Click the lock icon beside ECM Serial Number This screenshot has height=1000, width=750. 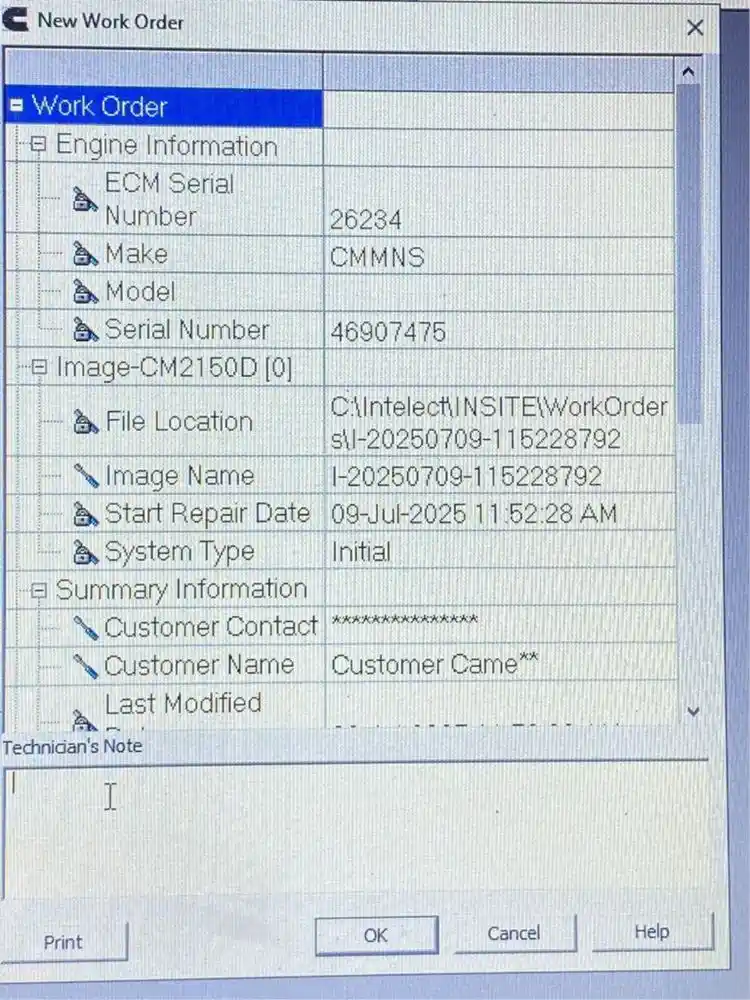[x=85, y=200]
